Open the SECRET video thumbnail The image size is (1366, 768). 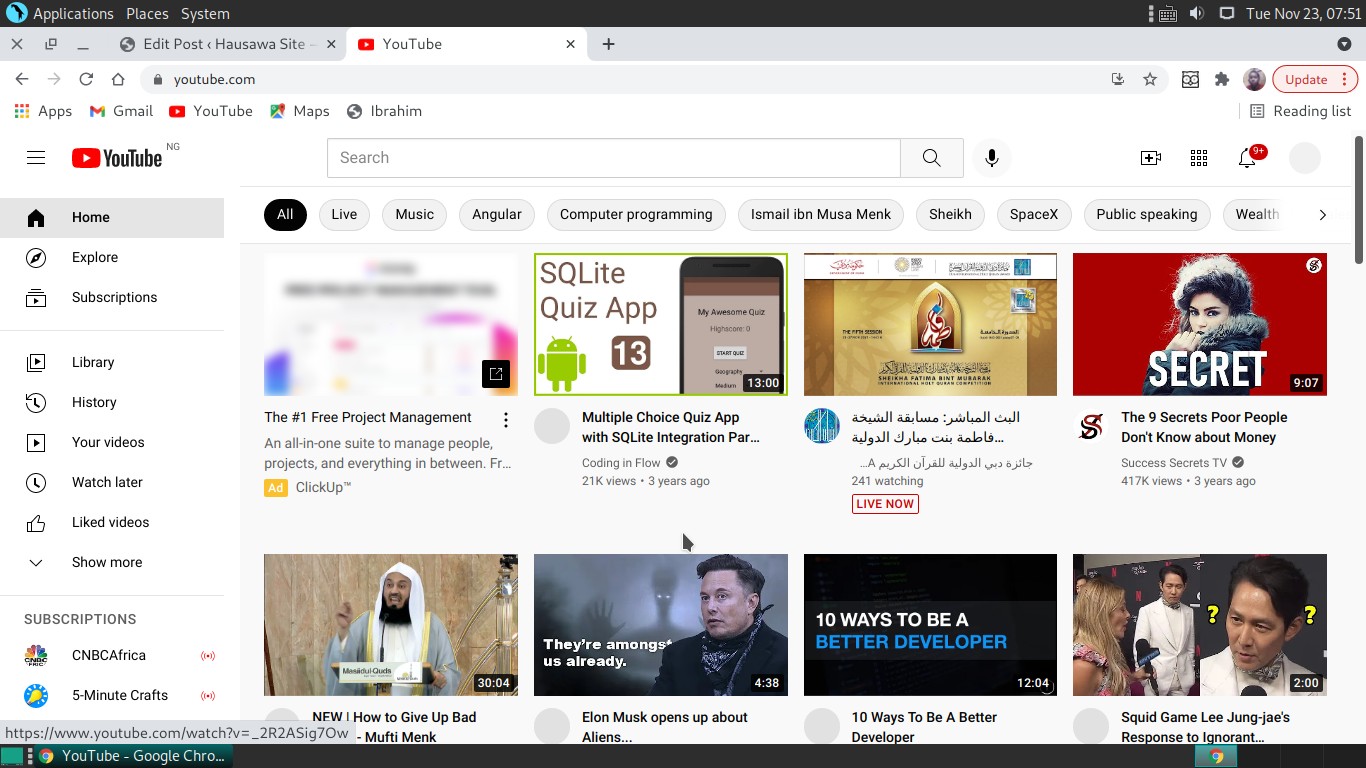click(x=1200, y=324)
